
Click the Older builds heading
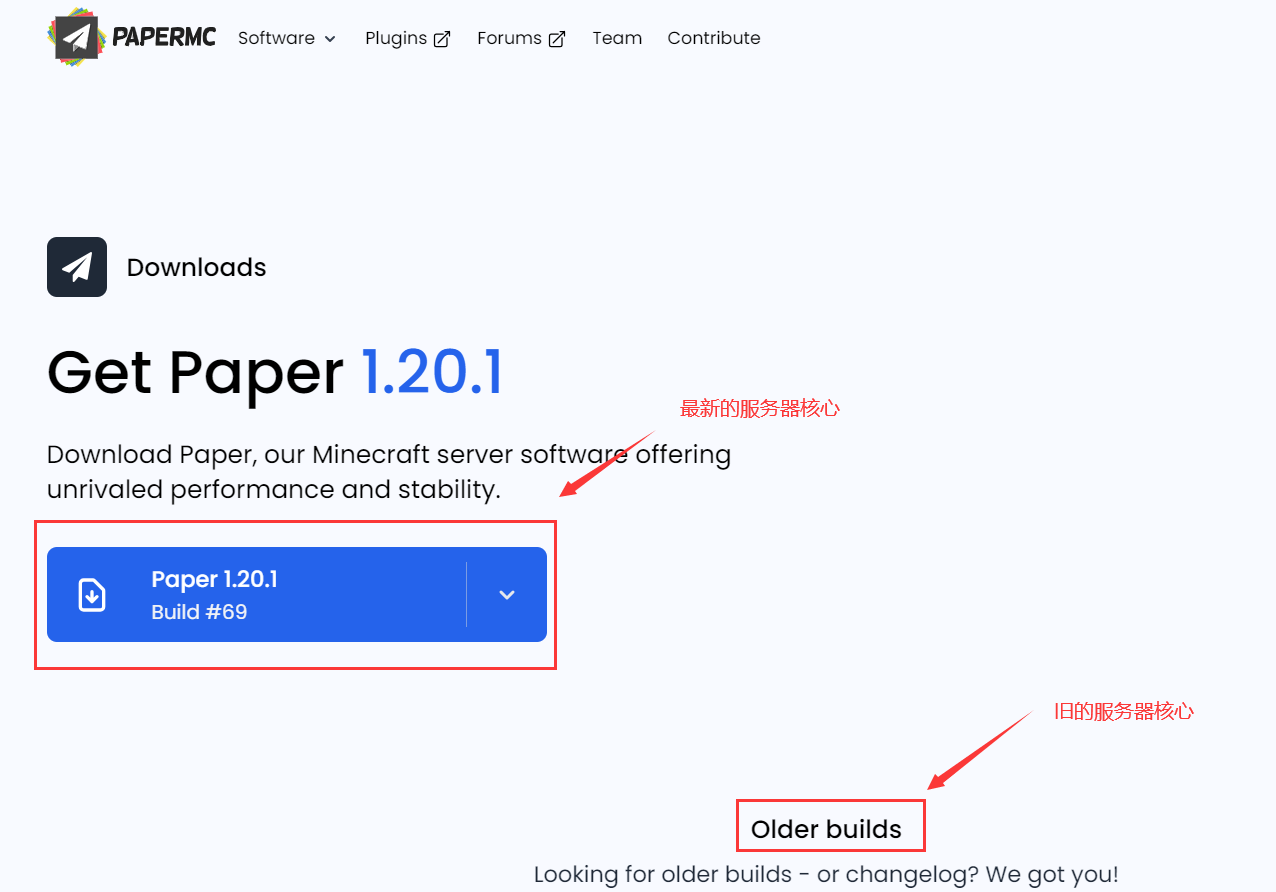pyautogui.click(x=826, y=829)
